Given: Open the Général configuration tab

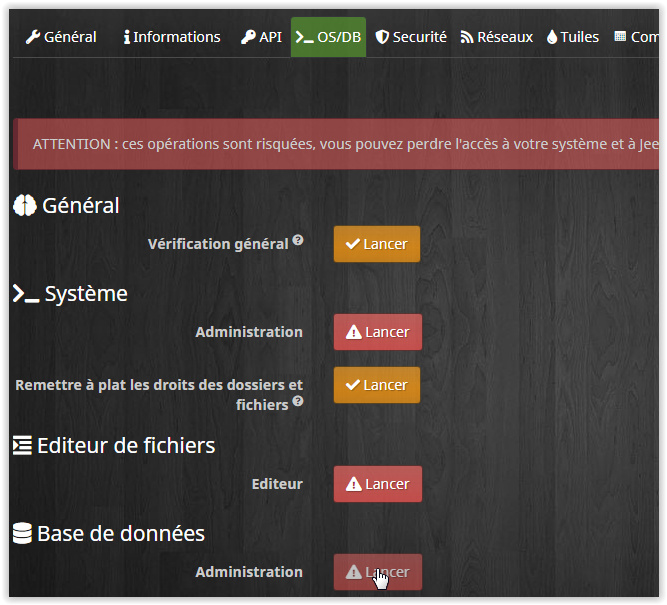Looking at the screenshot, I should pos(61,37).
